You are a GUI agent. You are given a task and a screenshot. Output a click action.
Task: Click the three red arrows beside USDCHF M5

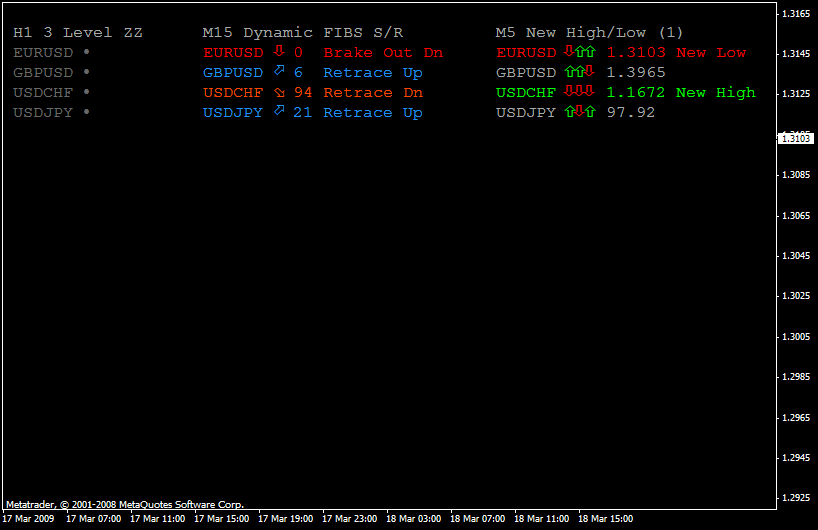click(580, 91)
